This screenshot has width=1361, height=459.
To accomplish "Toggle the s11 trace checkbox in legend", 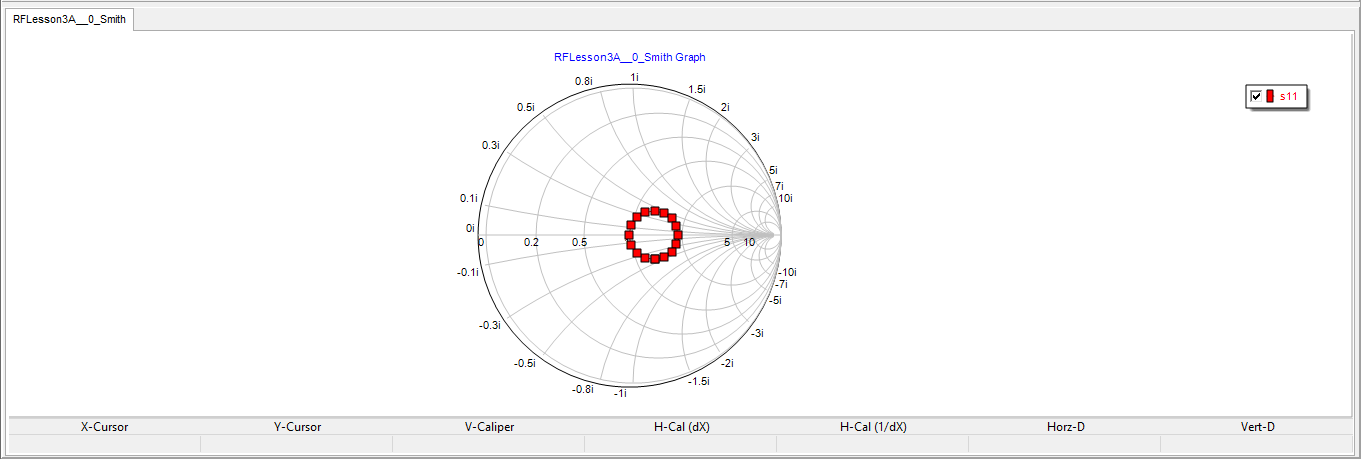I will pyautogui.click(x=1255, y=97).
